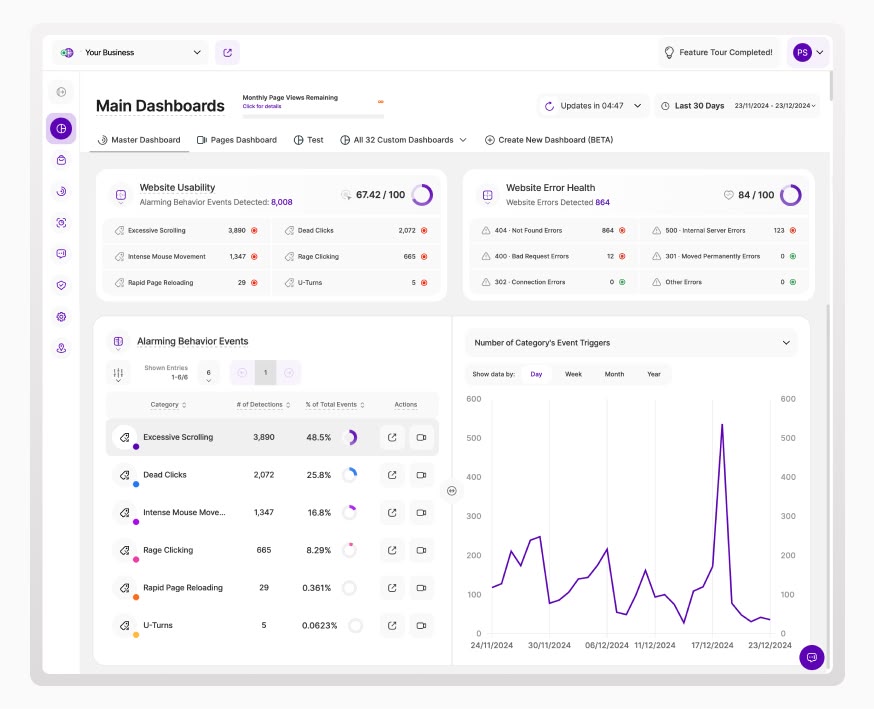Click the filter sliders icon above the table
874x709 pixels.
pos(118,373)
